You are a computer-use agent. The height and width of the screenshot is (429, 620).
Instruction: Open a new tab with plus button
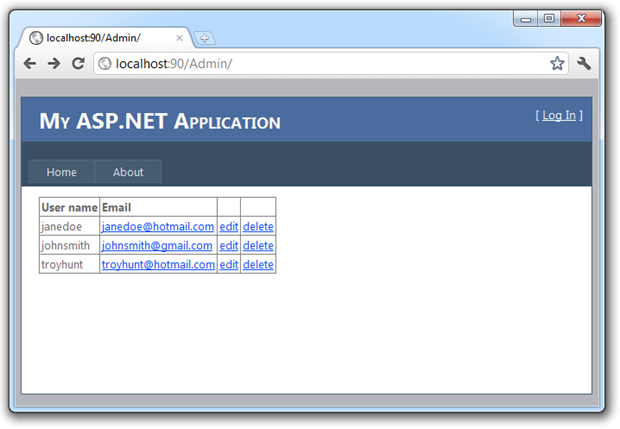[x=204, y=38]
